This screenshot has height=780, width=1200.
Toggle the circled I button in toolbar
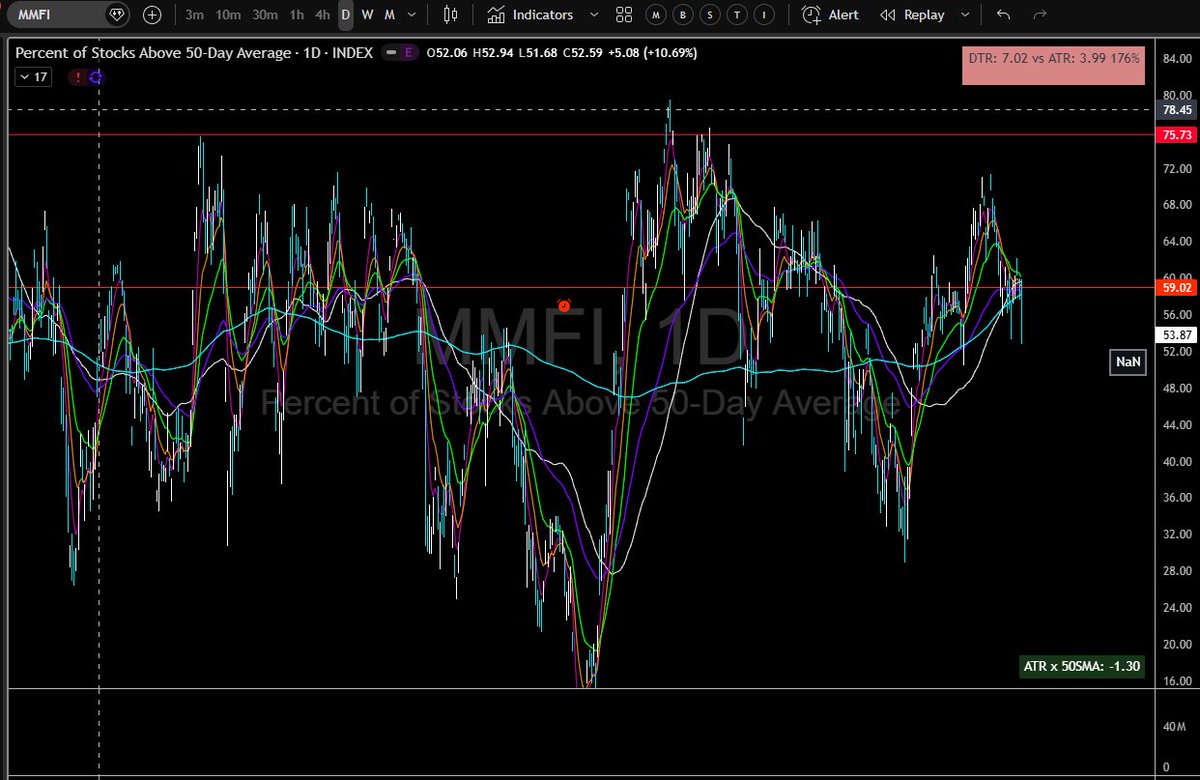tap(765, 15)
